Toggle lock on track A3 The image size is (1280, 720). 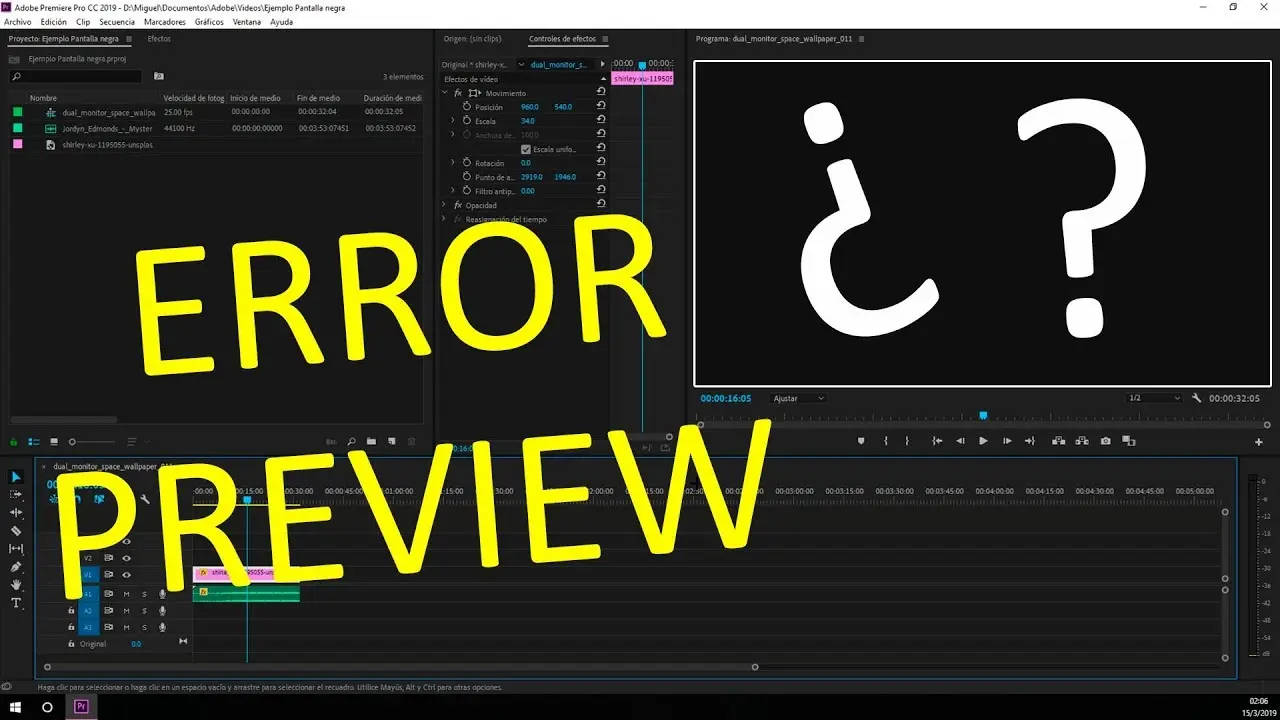[71, 627]
